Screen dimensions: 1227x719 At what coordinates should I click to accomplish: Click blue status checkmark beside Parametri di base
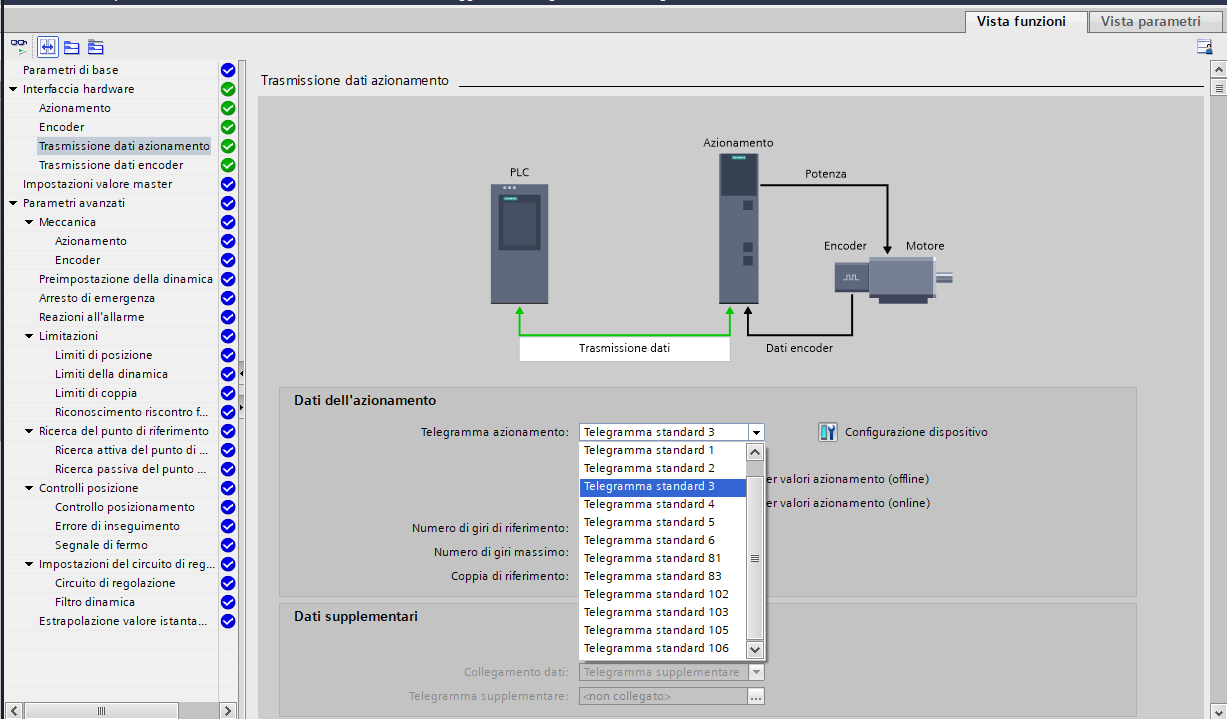tap(228, 70)
